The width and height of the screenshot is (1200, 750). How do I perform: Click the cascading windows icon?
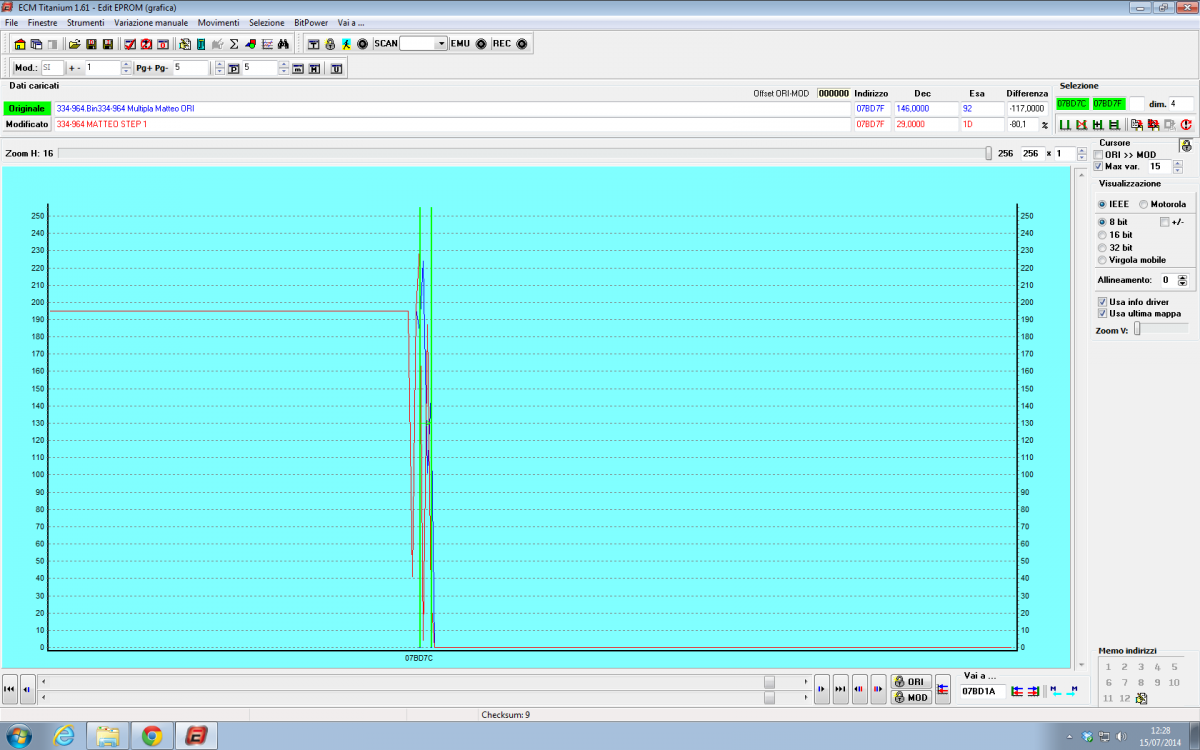tap(36, 44)
